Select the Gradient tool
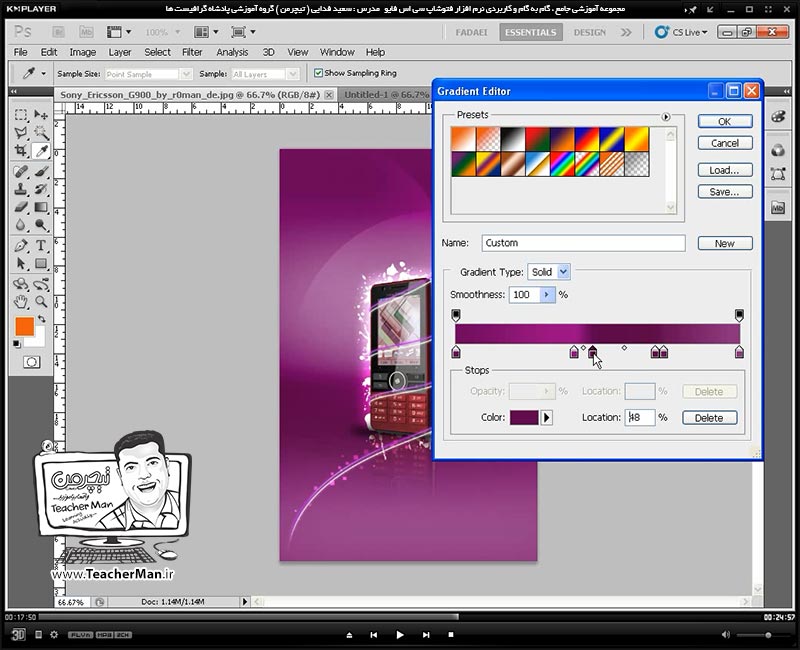This screenshot has width=800, height=650. 41,207
